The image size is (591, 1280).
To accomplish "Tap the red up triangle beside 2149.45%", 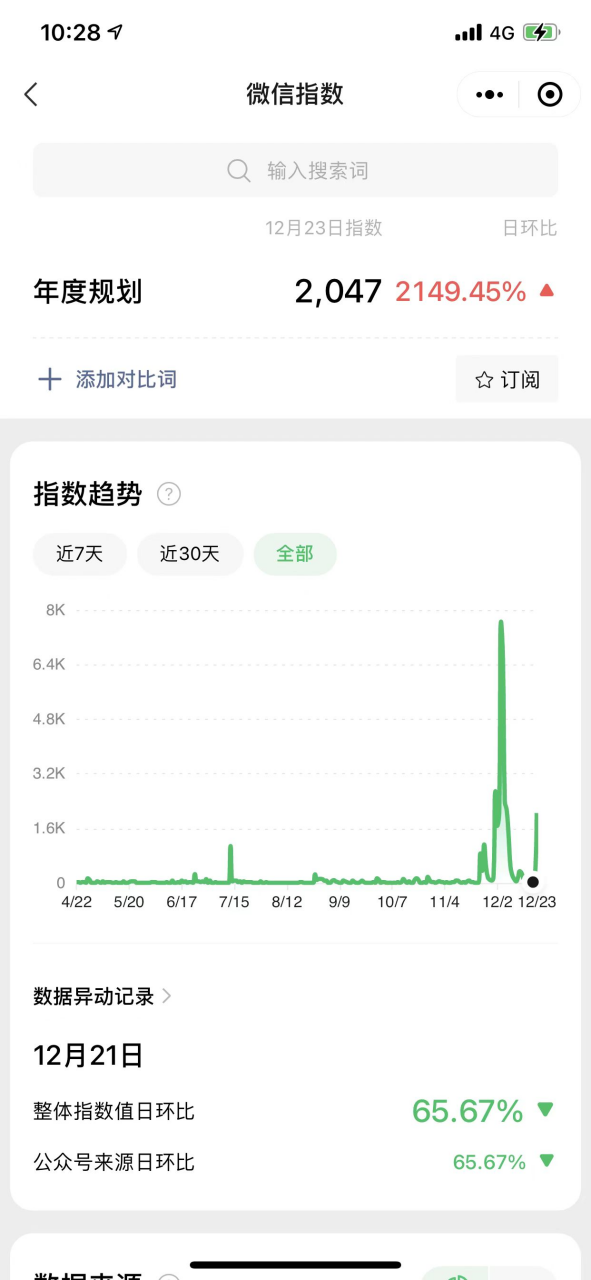I will 546,291.
